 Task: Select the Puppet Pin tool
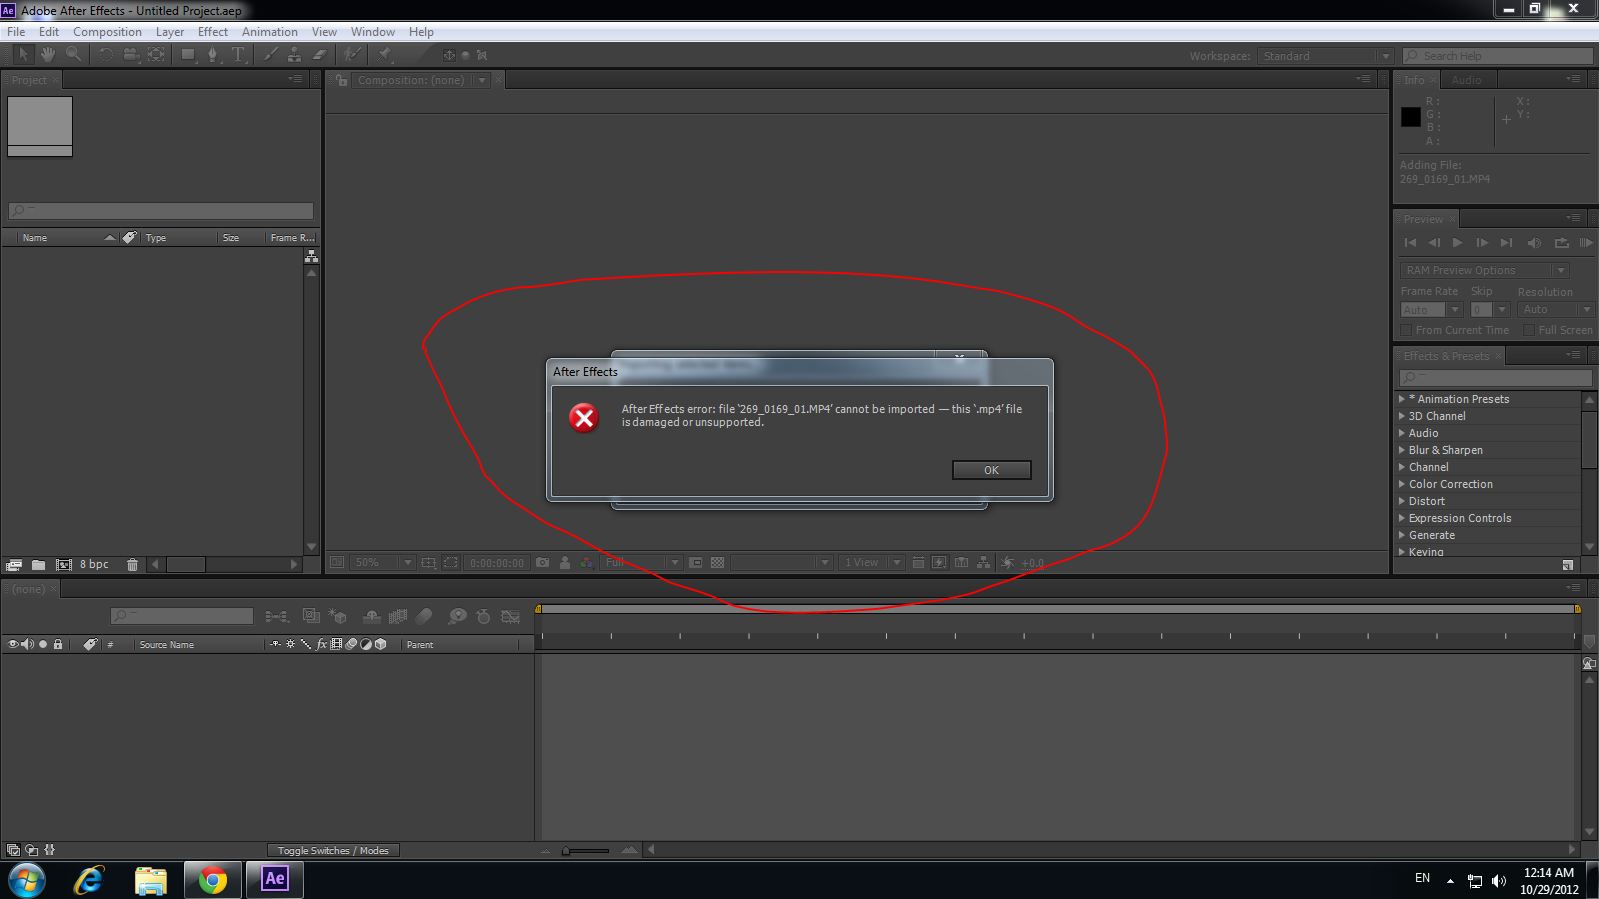click(385, 55)
